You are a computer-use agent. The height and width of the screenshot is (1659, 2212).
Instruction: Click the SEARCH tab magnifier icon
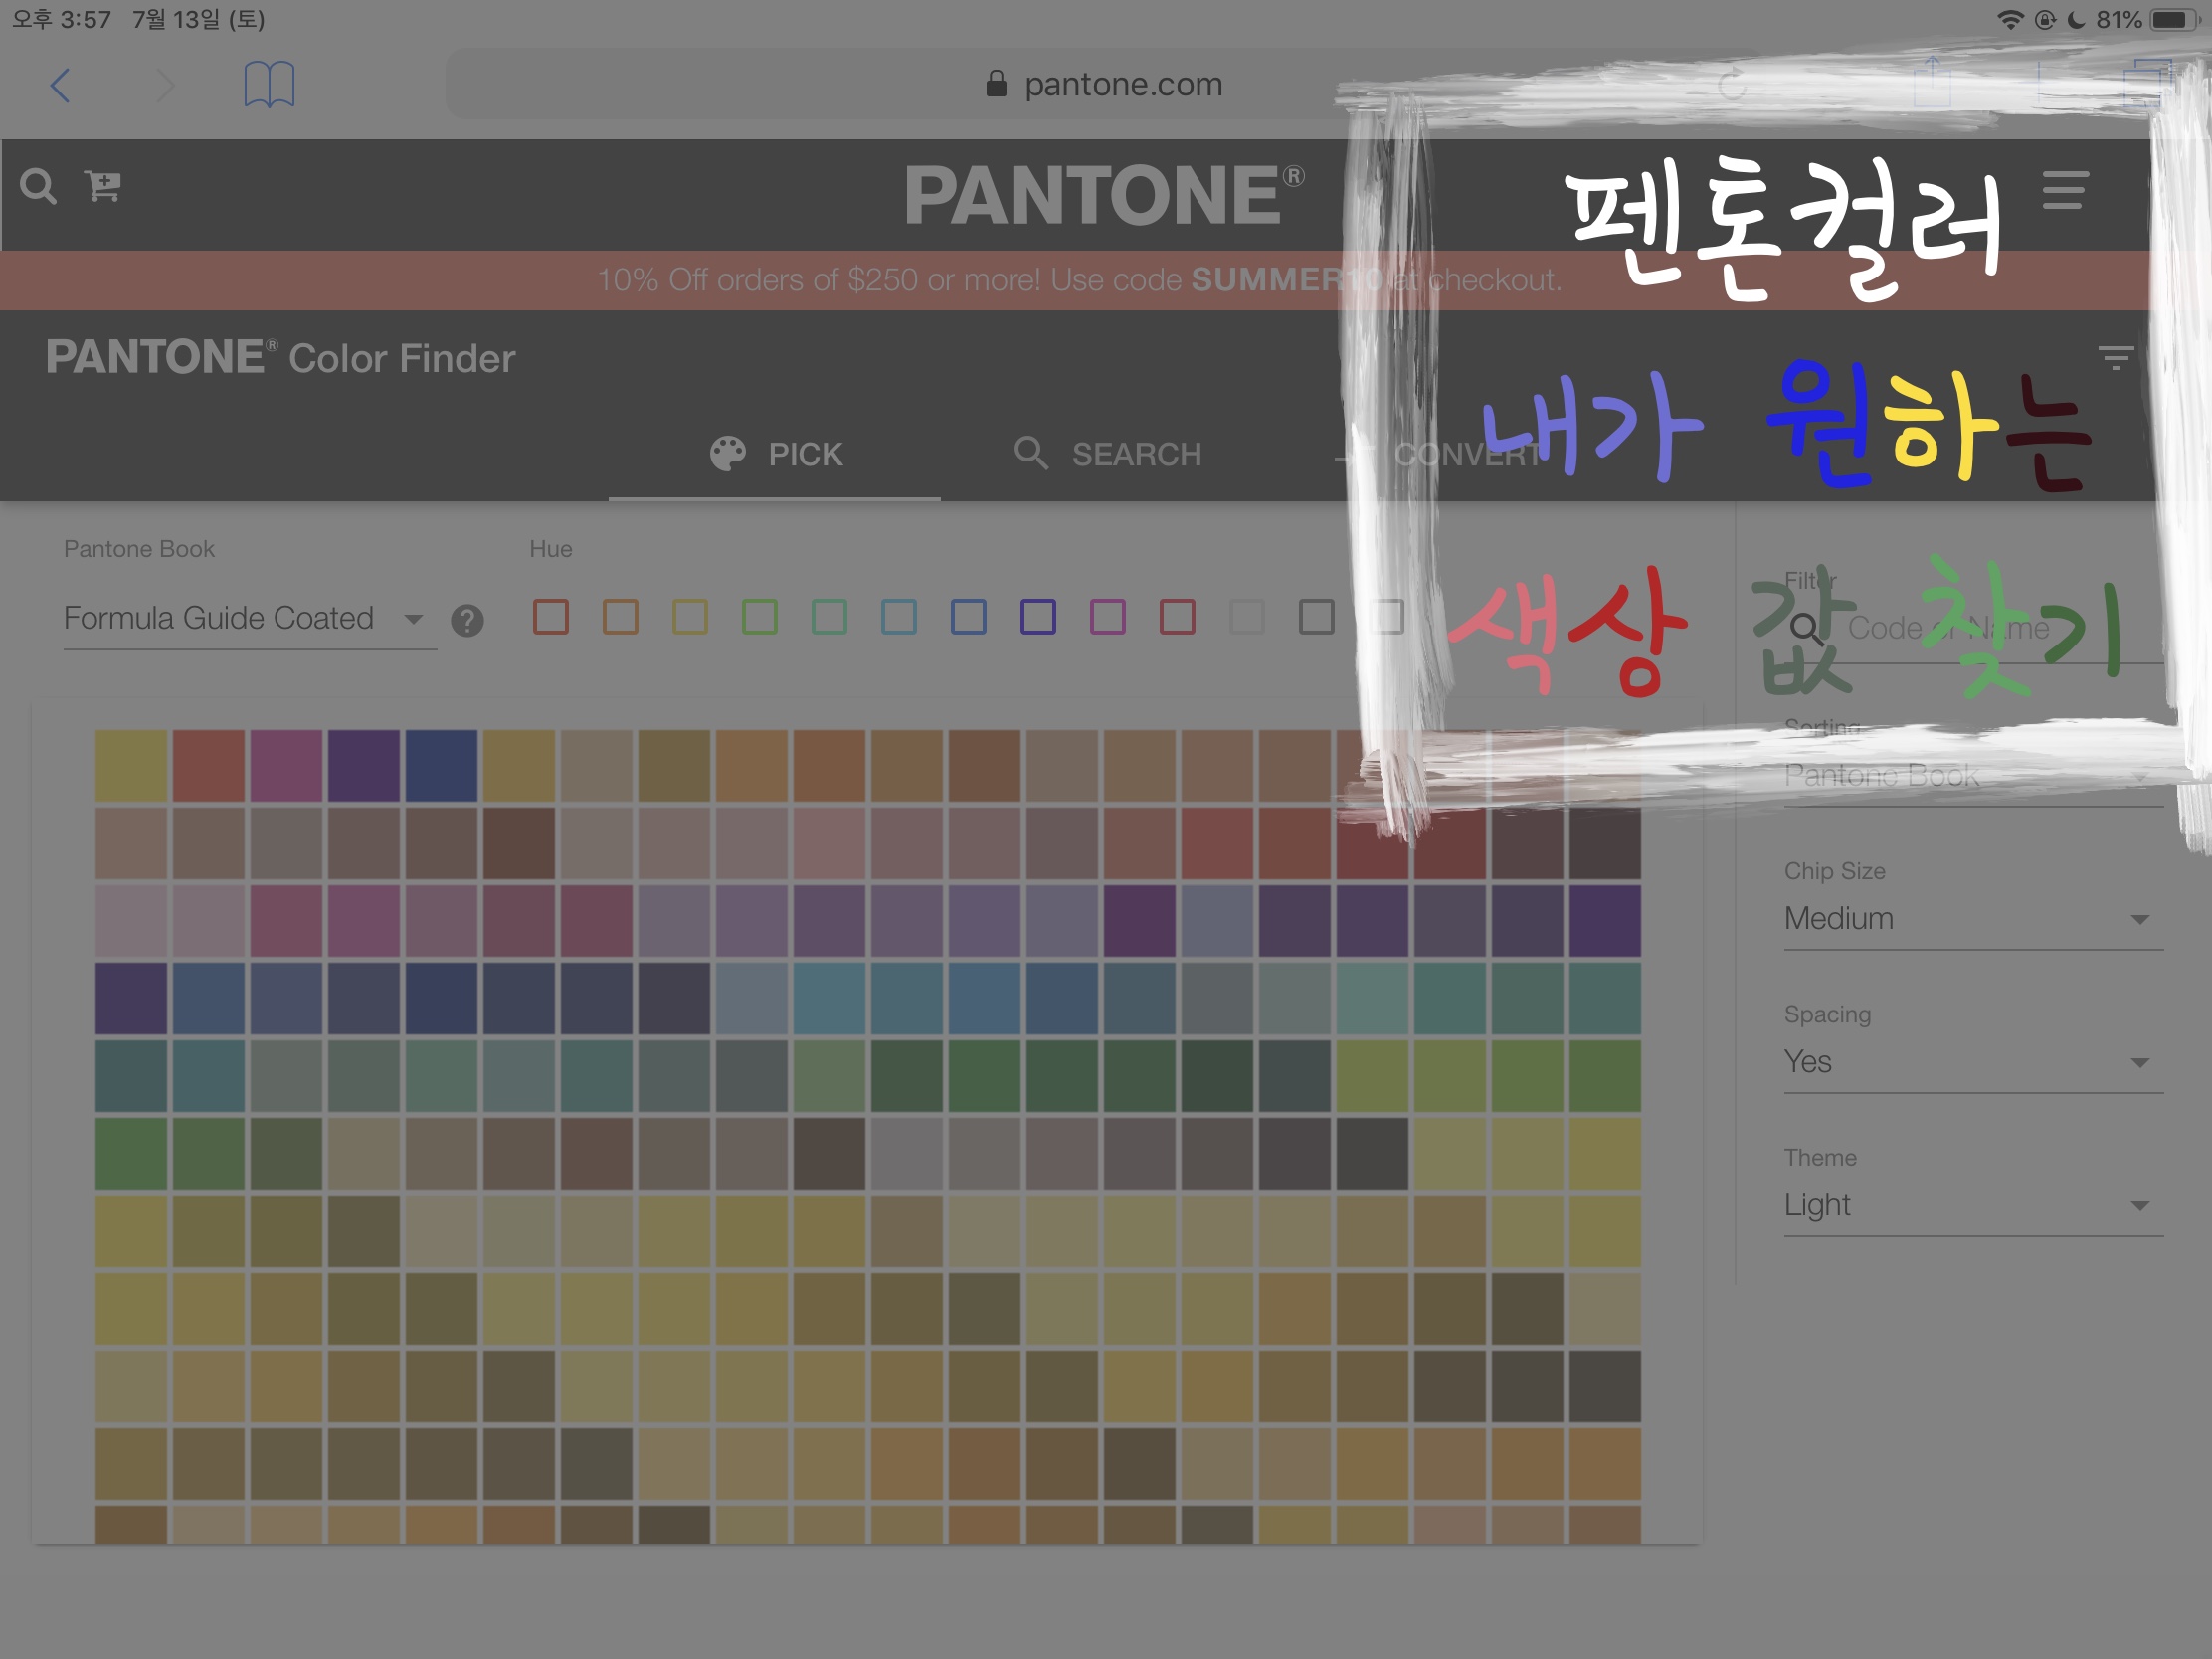point(1031,453)
